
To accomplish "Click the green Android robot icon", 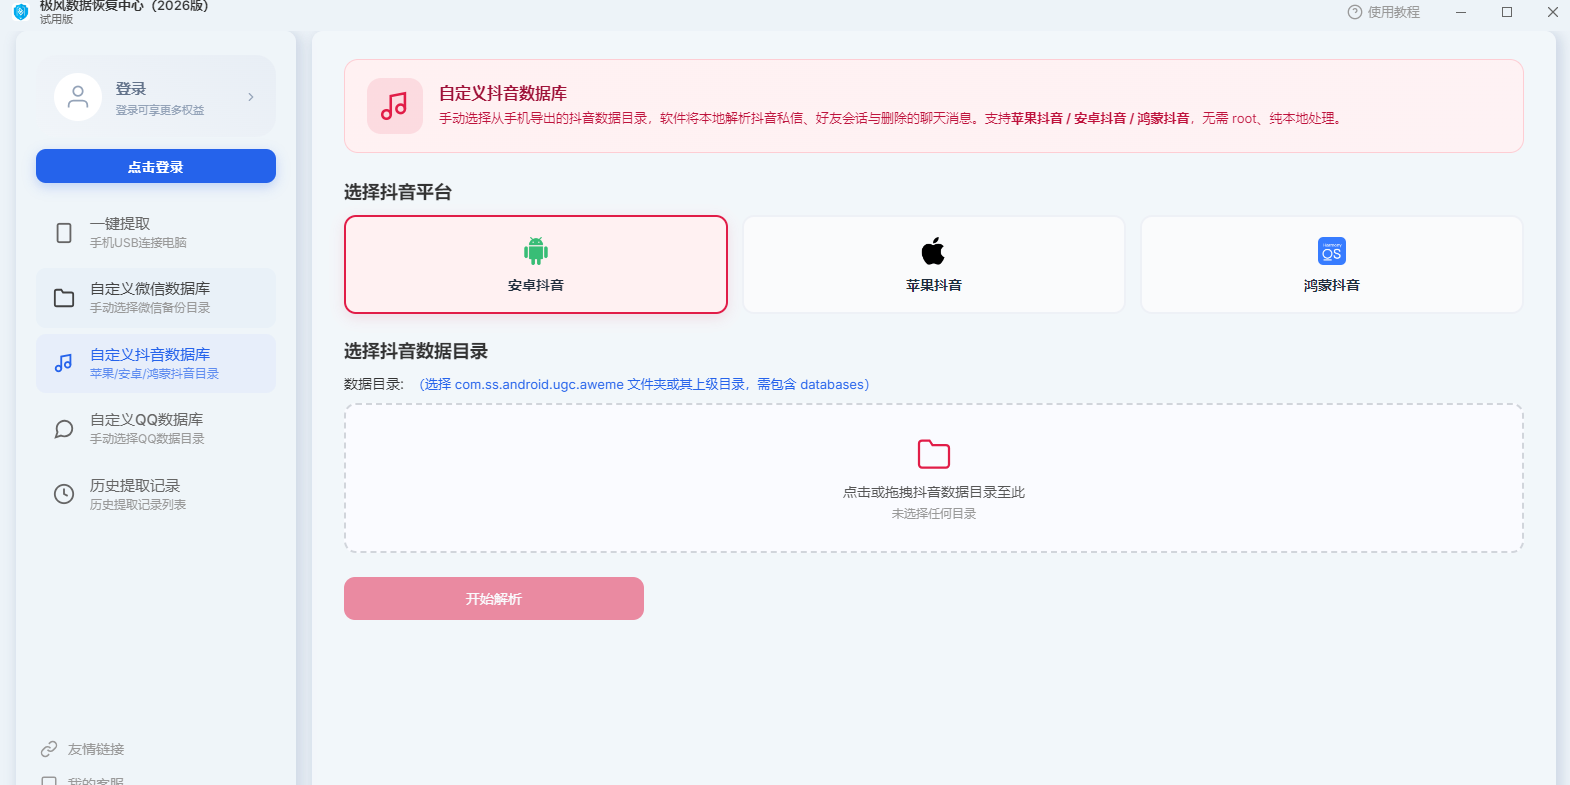I will point(536,251).
